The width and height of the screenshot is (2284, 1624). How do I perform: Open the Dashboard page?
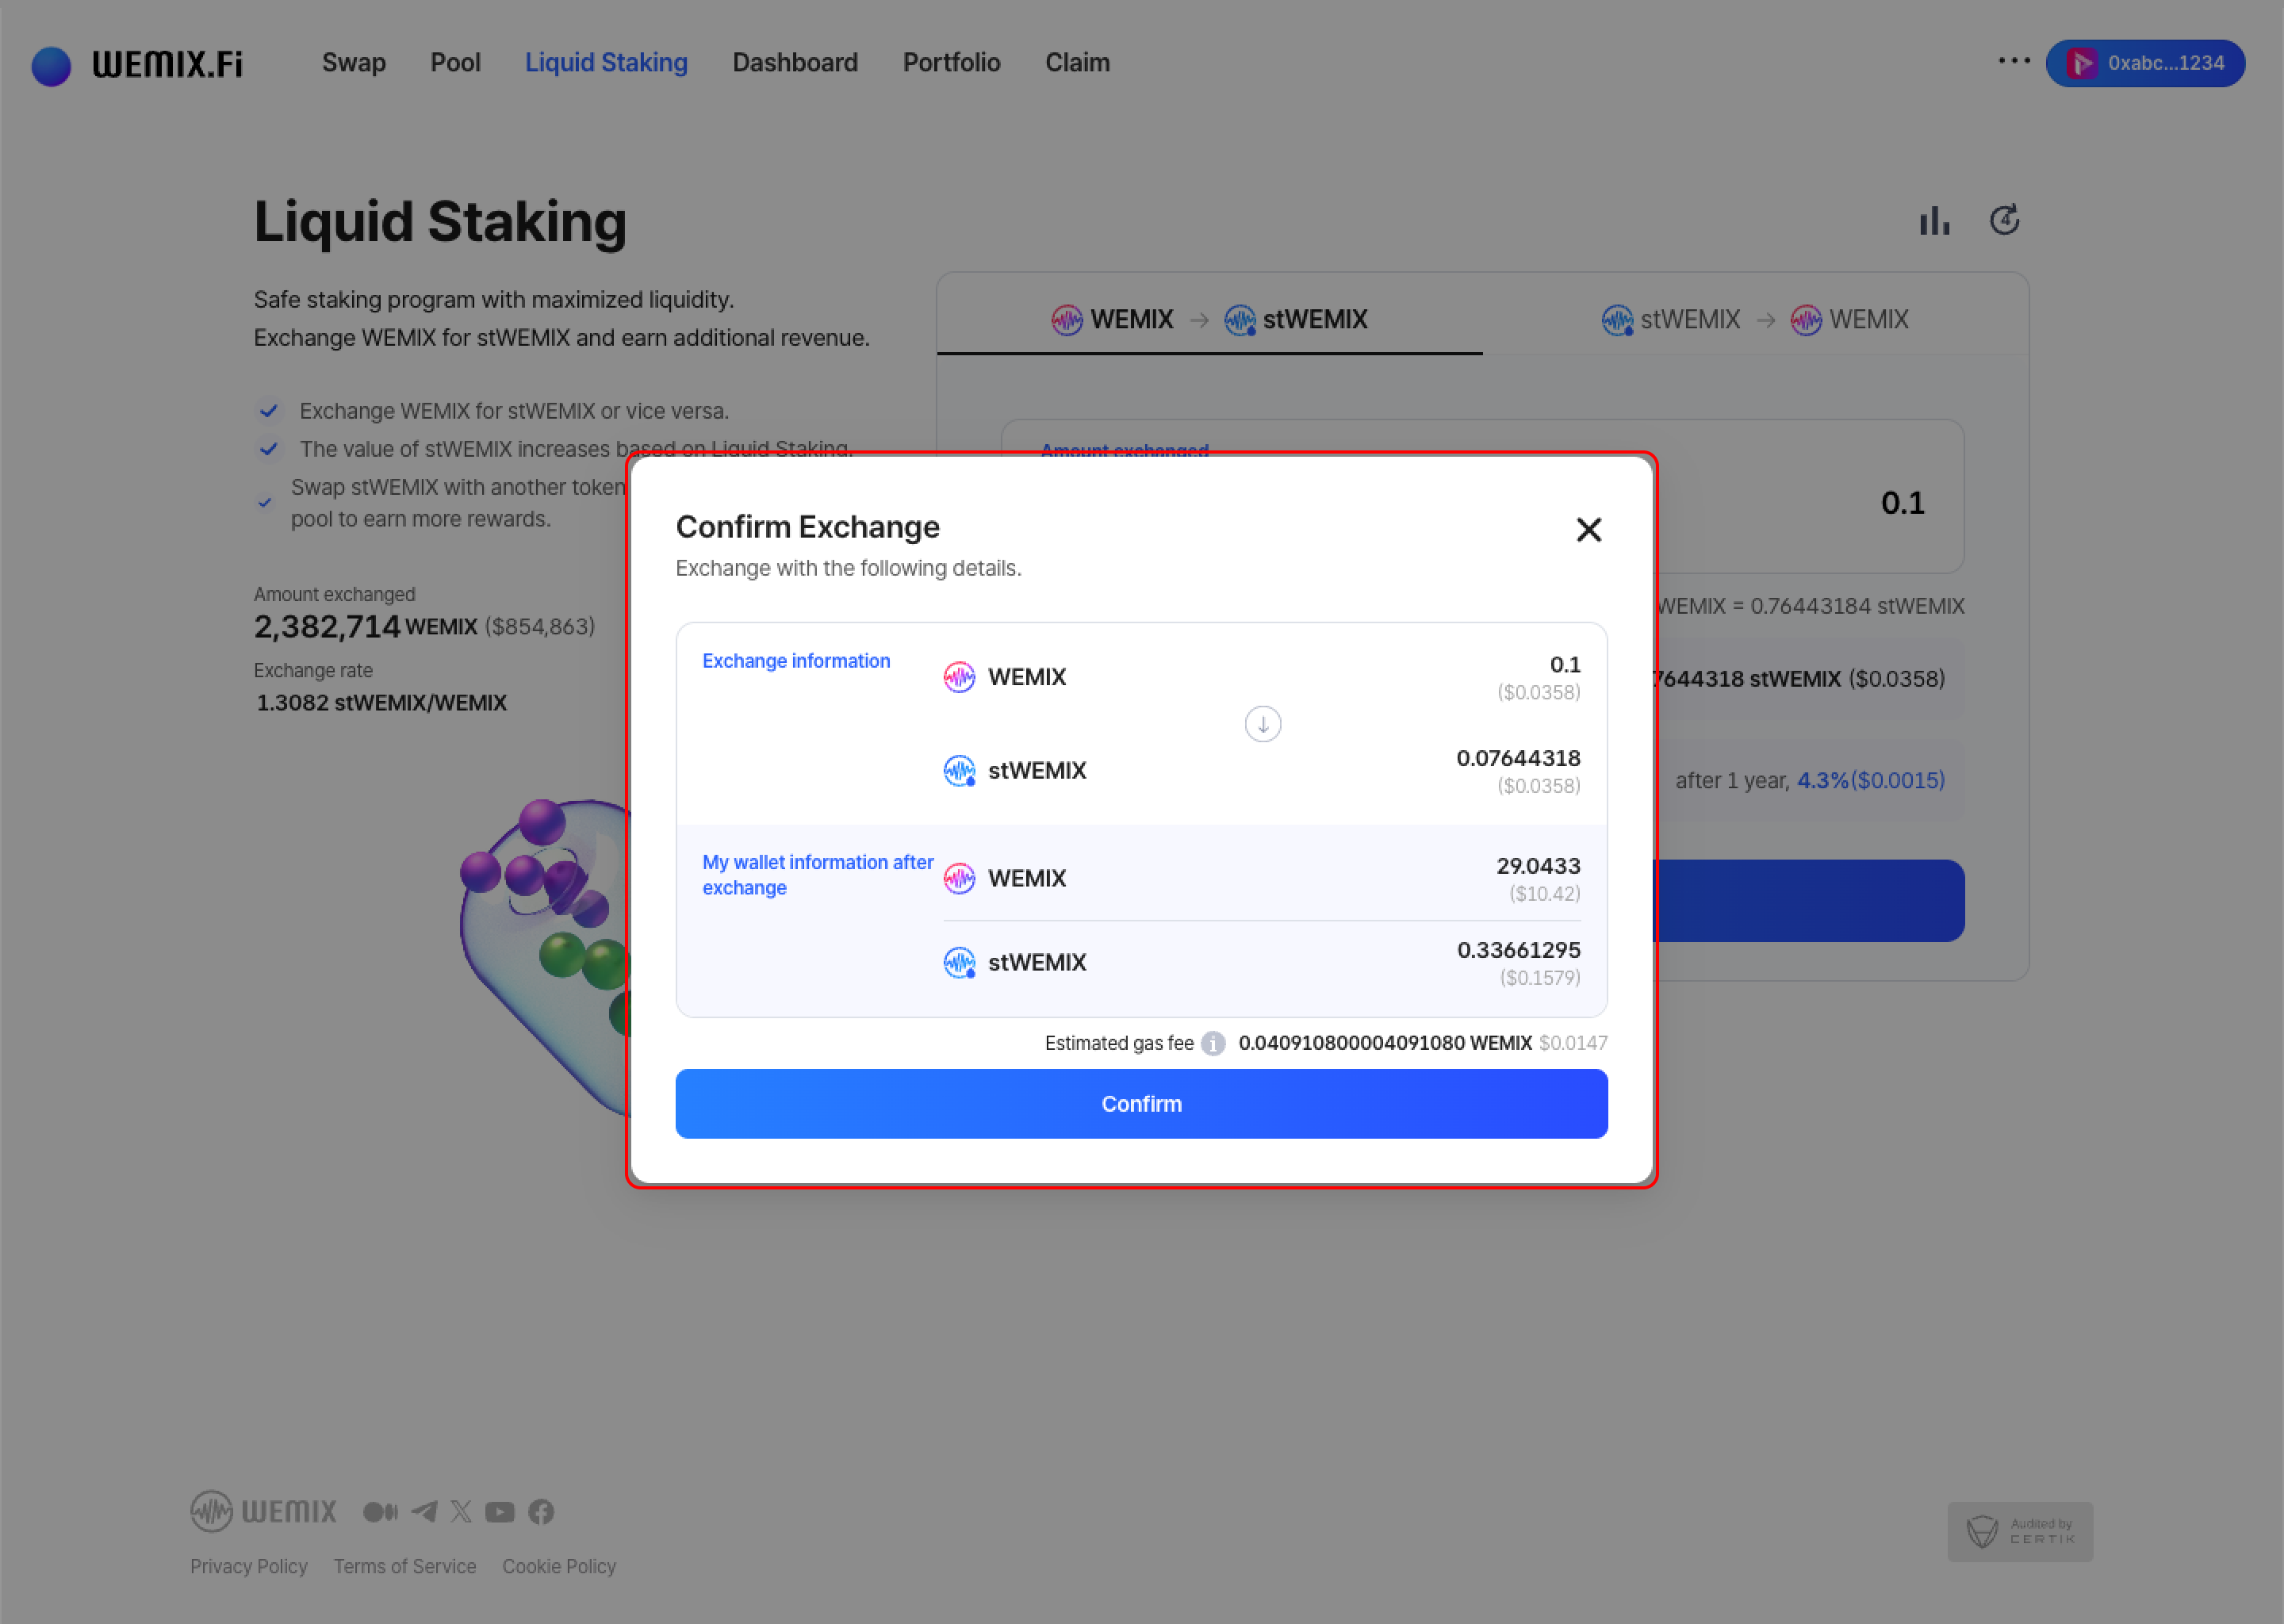795,63
